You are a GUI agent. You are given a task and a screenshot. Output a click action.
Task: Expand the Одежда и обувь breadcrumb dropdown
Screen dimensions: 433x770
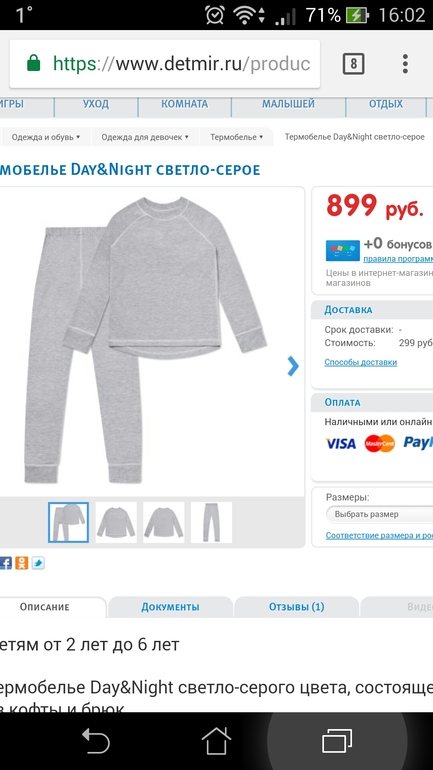point(45,137)
